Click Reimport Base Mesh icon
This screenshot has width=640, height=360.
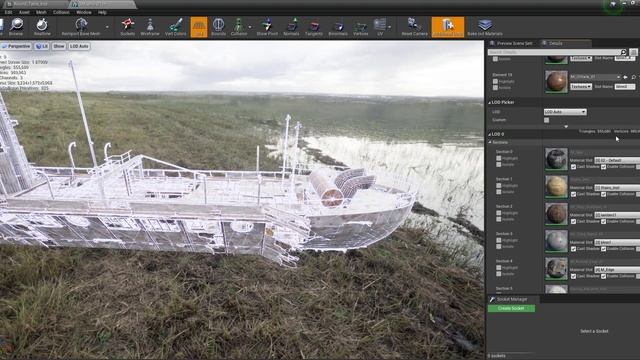(x=81, y=27)
